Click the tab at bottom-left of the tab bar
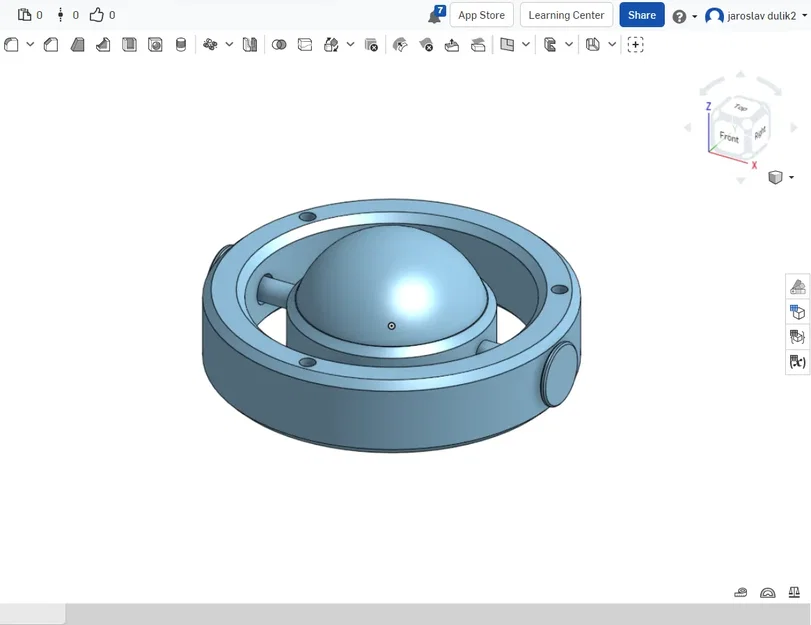Viewport: 811px width, 625px height. click(33, 614)
